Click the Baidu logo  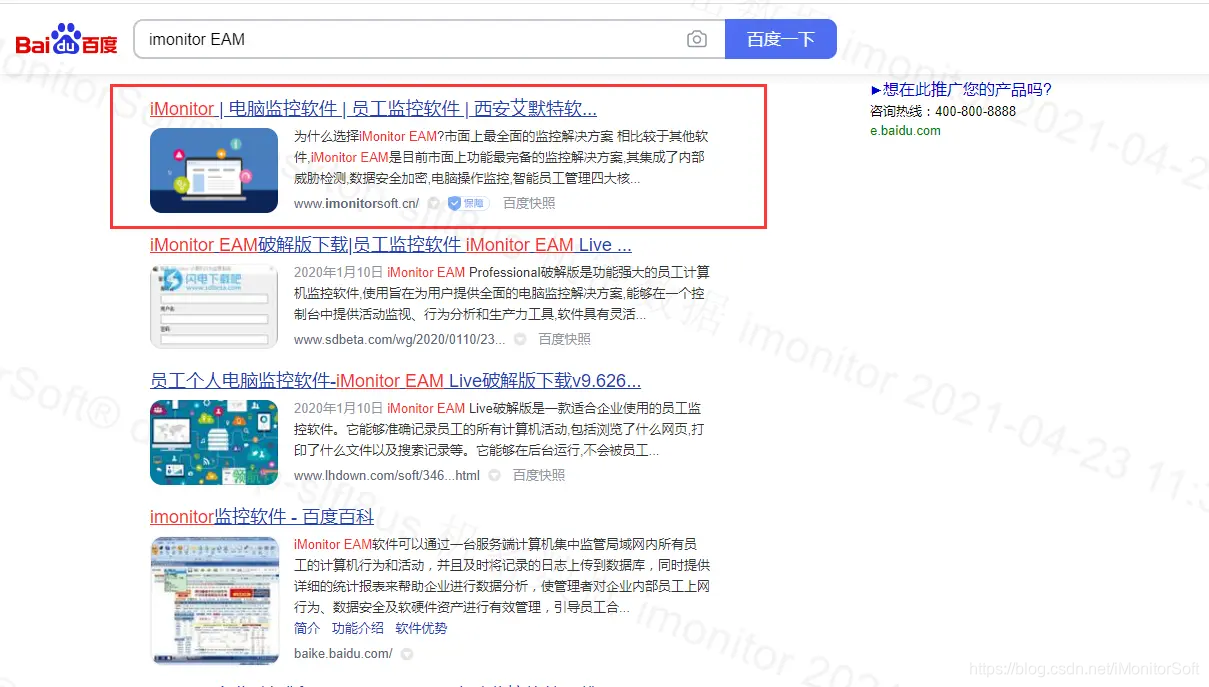(66, 39)
